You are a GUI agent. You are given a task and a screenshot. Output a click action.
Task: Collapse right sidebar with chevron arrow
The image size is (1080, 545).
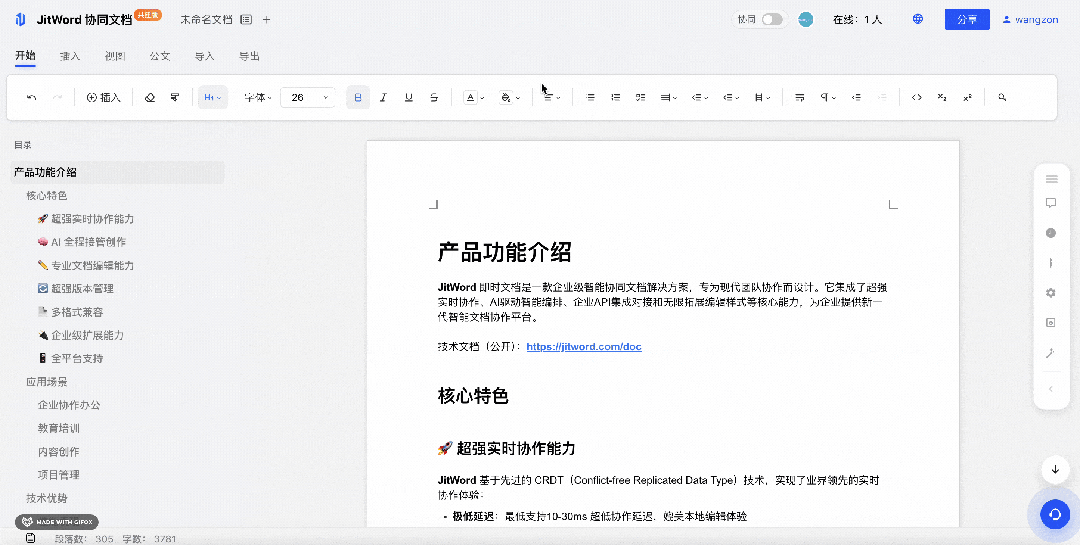(1051, 389)
